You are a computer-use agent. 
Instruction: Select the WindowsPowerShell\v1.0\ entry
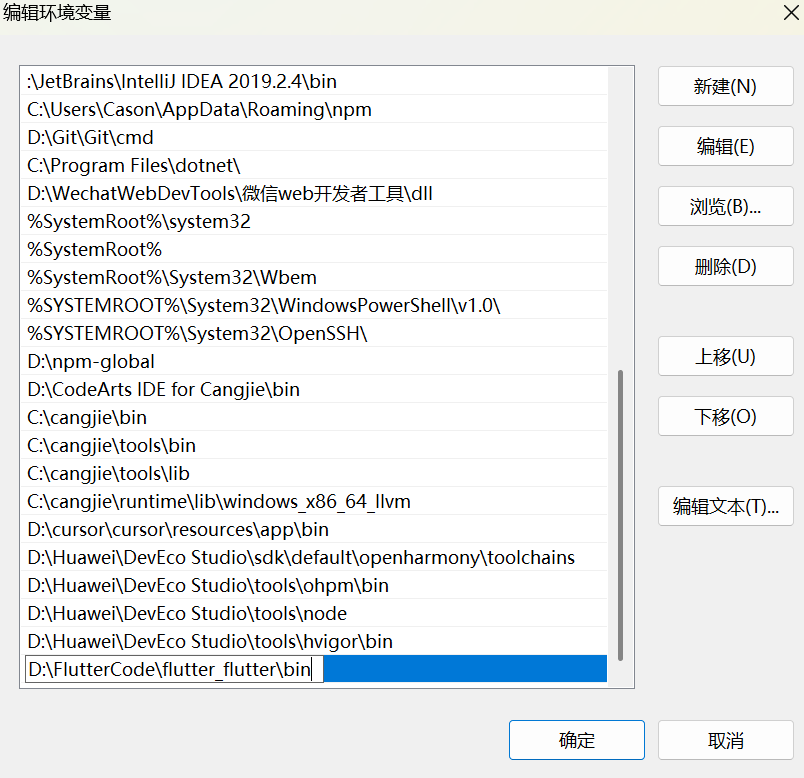(314, 305)
